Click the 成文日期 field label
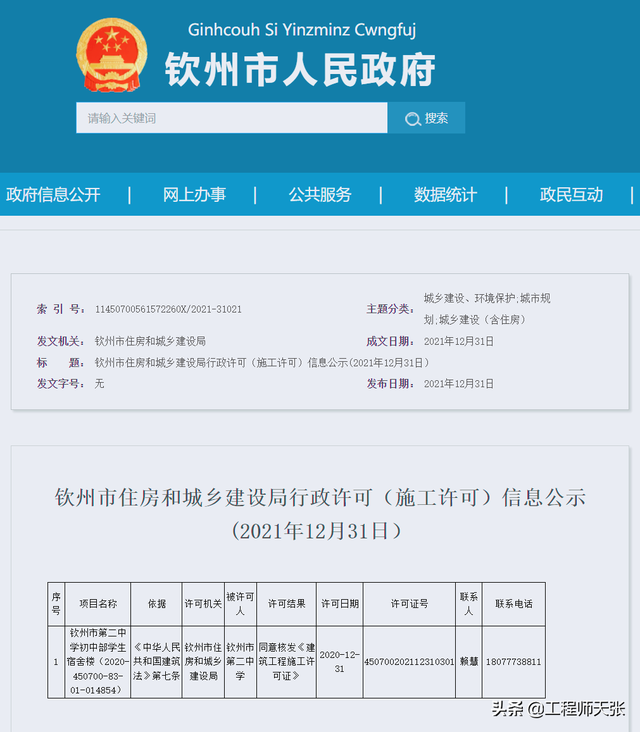The image size is (640, 732). (x=390, y=341)
